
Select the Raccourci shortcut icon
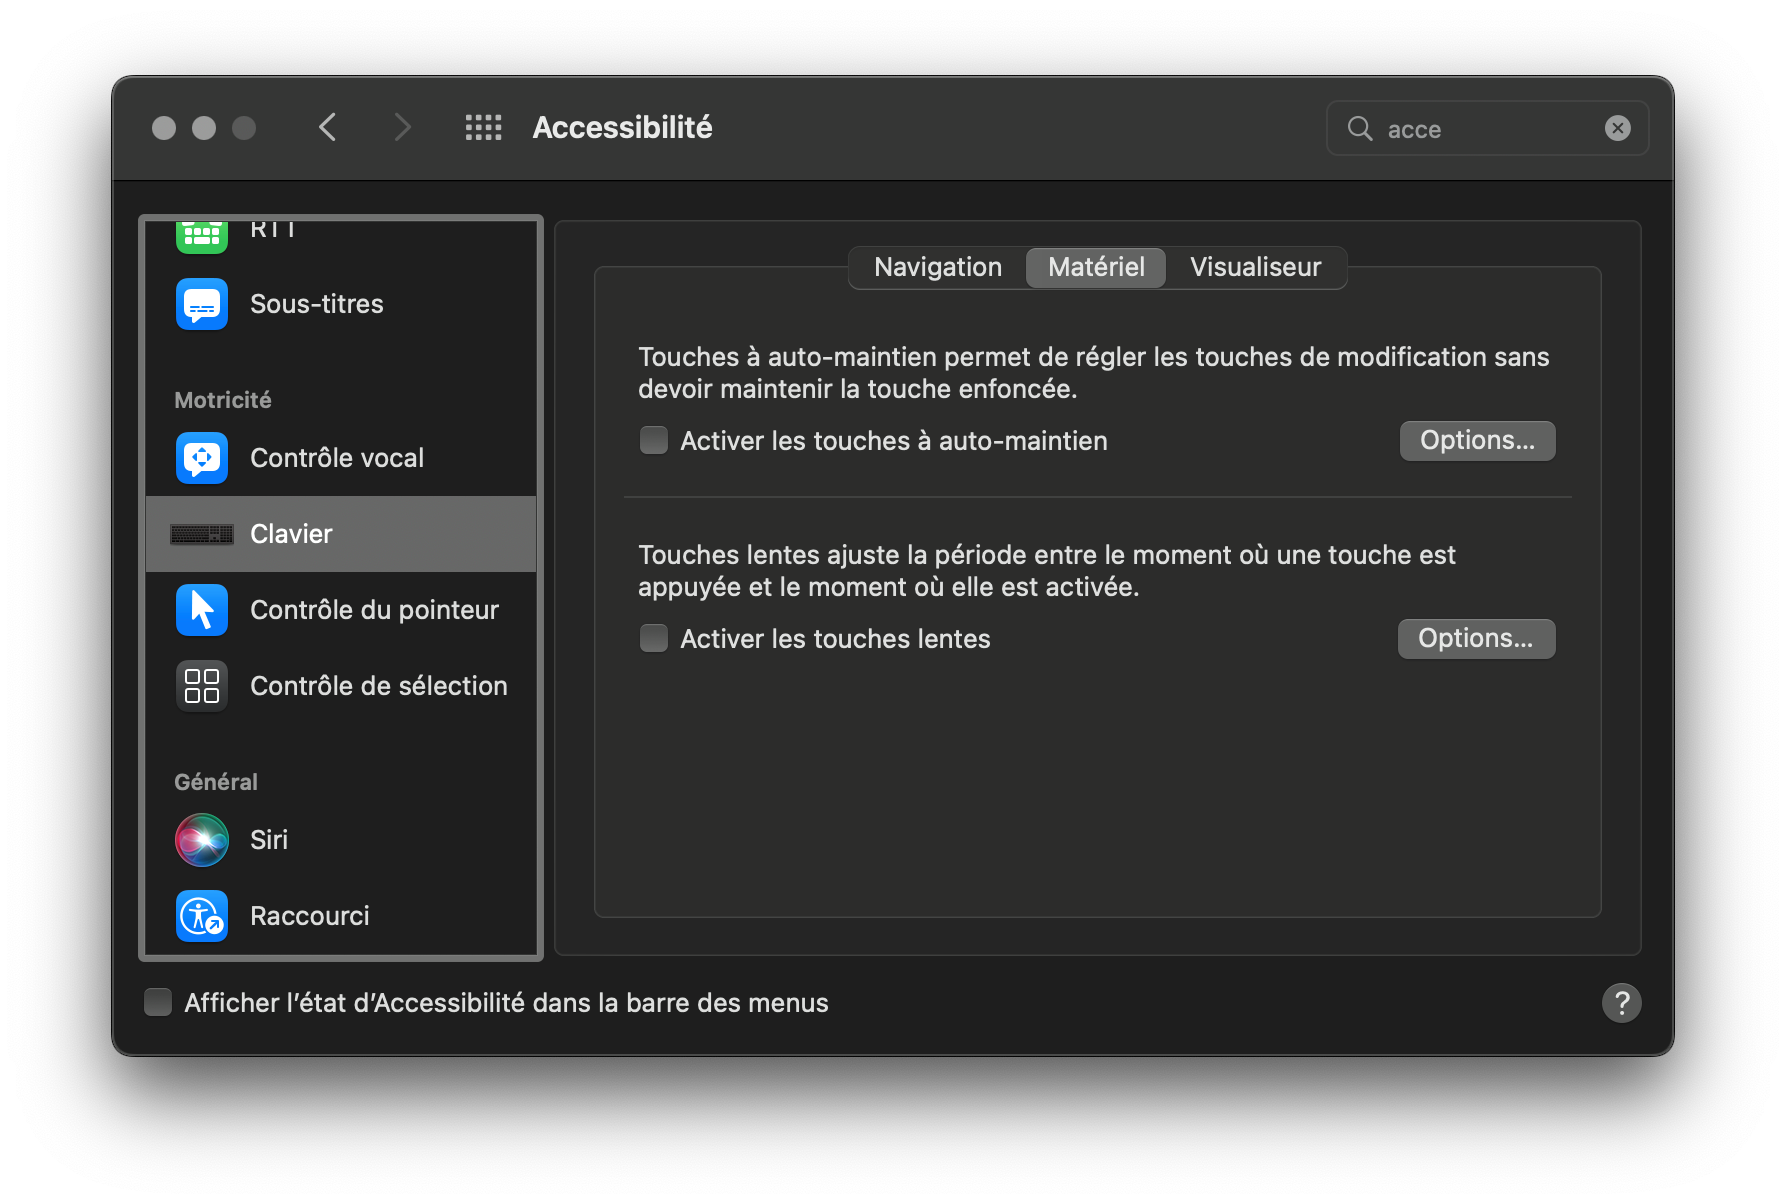point(201,915)
